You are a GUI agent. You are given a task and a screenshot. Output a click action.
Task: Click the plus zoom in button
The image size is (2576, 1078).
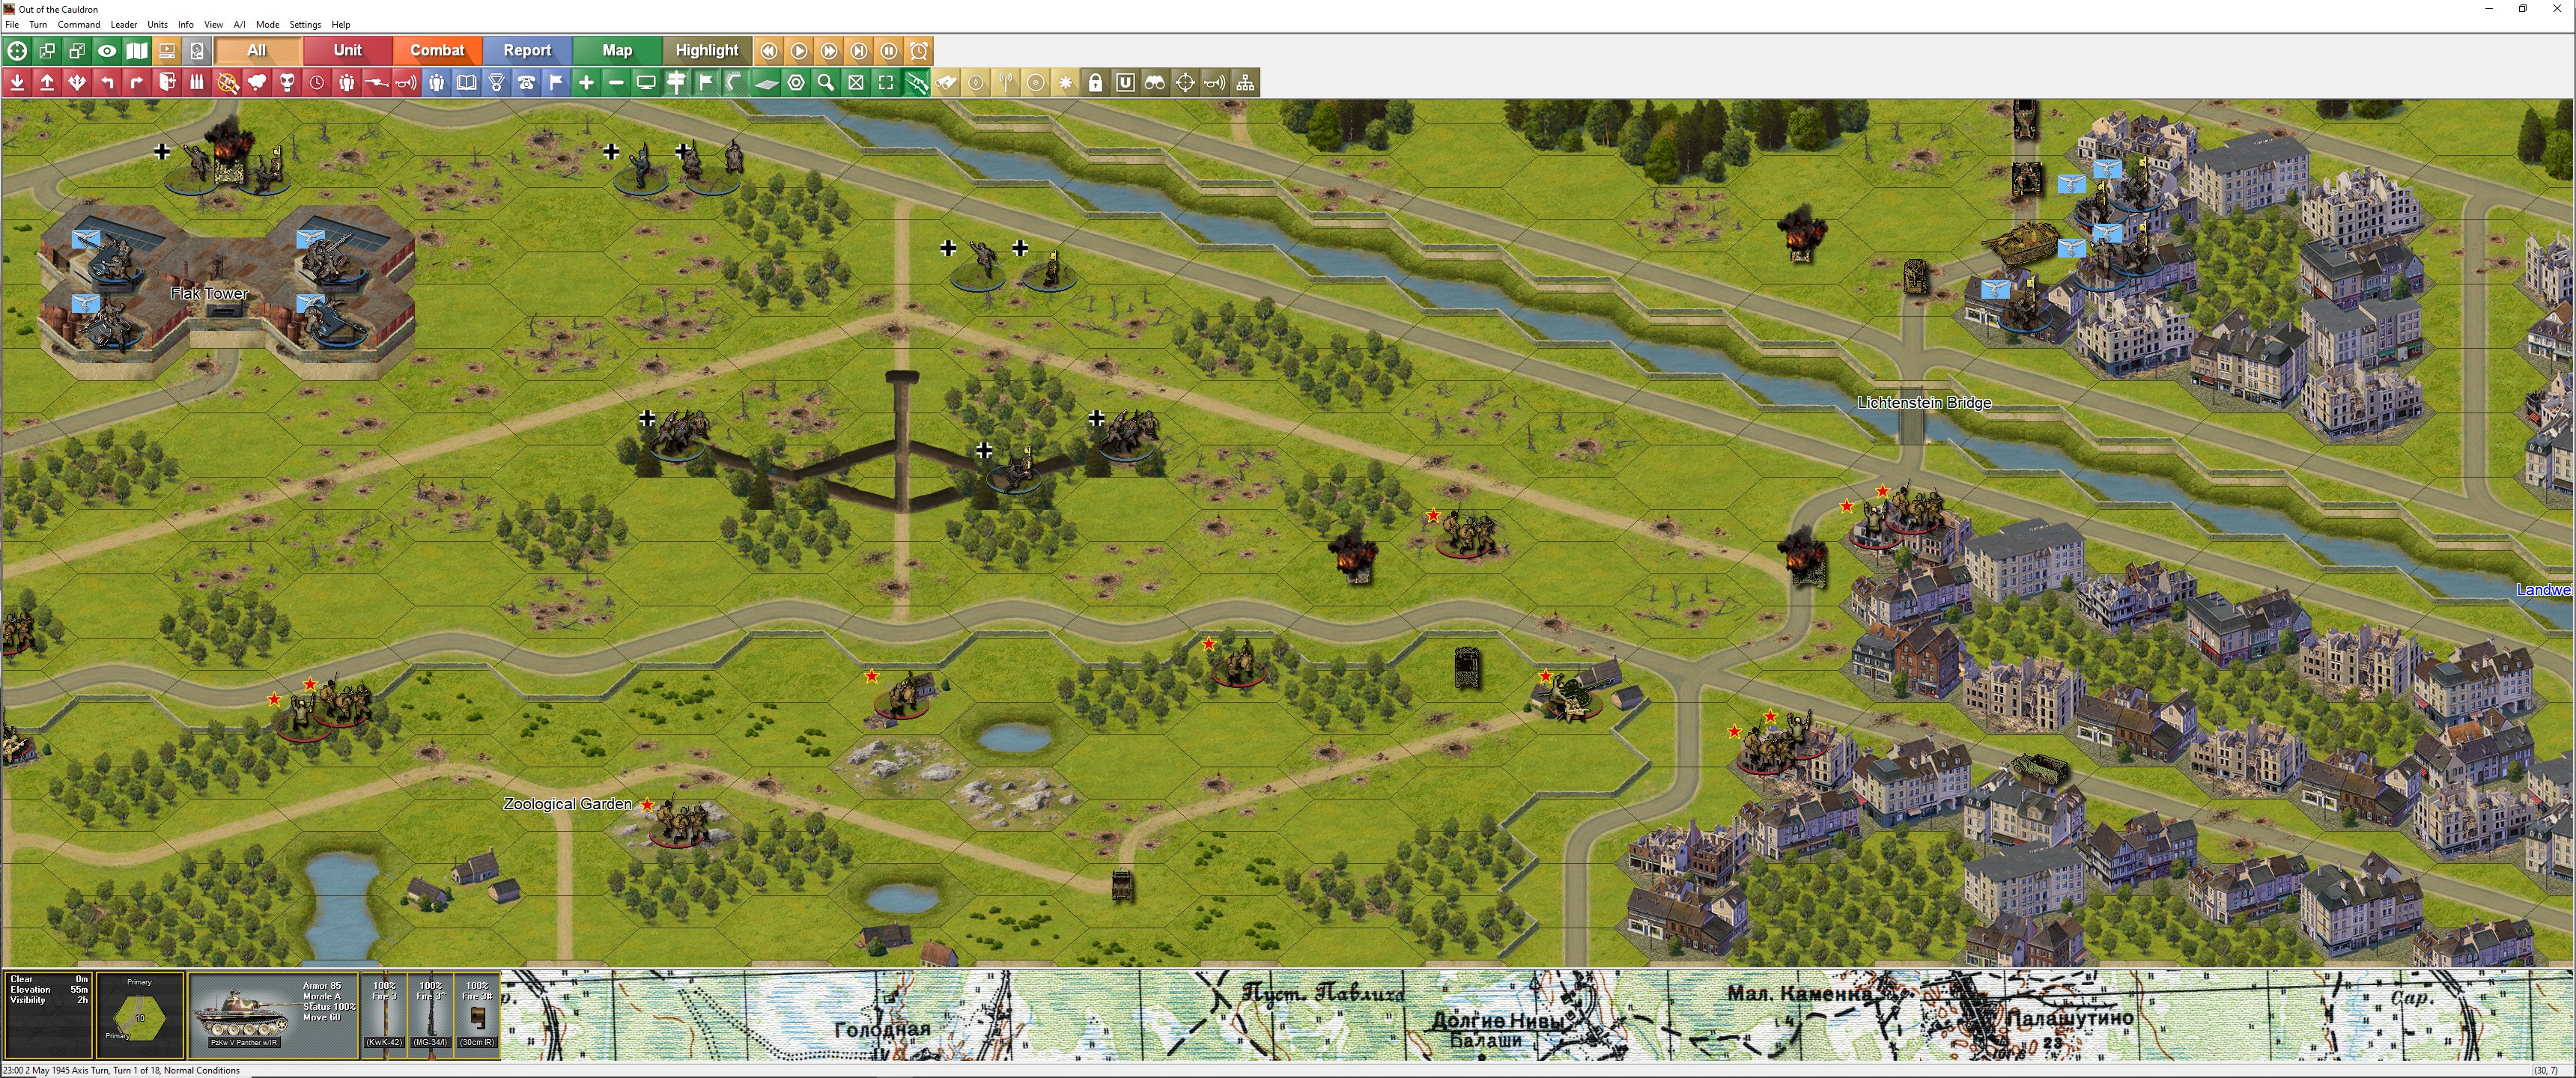tap(586, 83)
